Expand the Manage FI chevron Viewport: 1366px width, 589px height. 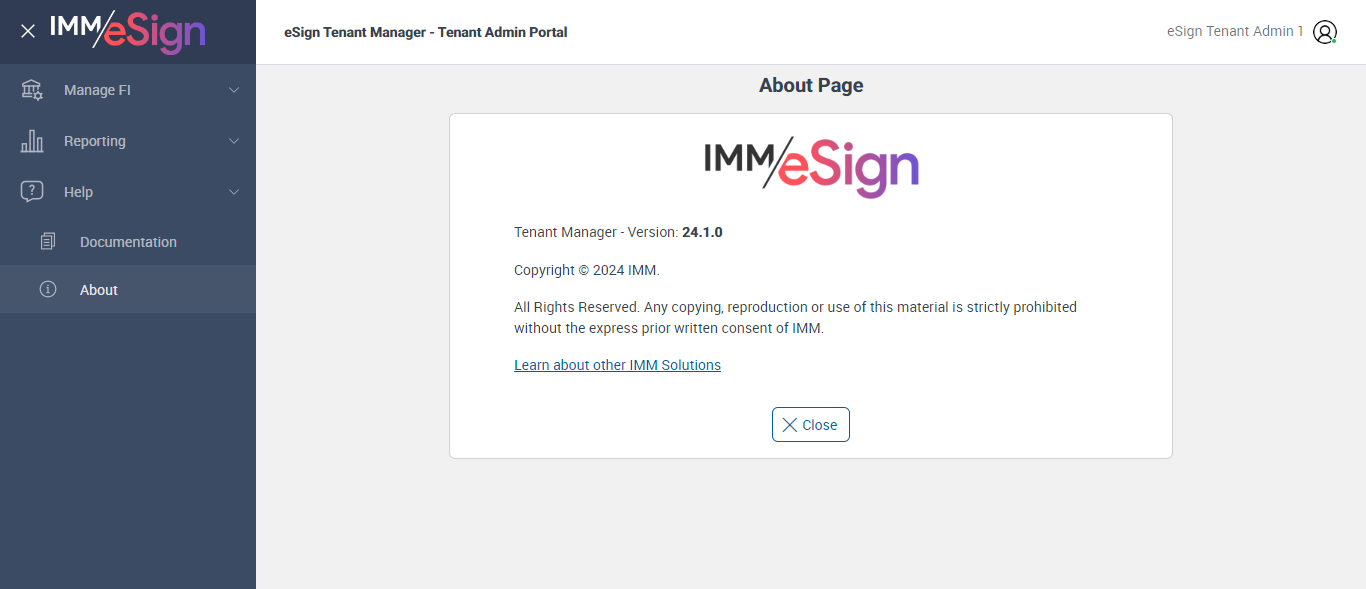pos(234,90)
